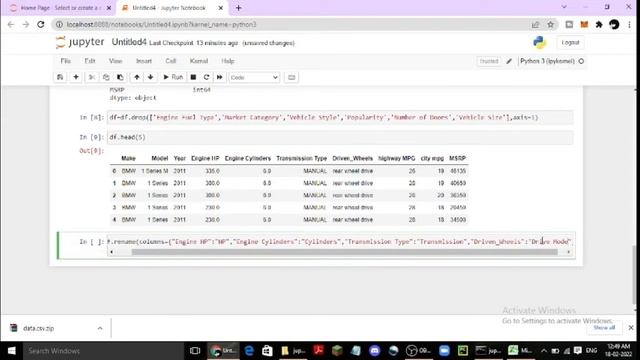The height and width of the screenshot is (360, 640).
Task: Click the kernel idle circle indicator
Action: (581, 61)
